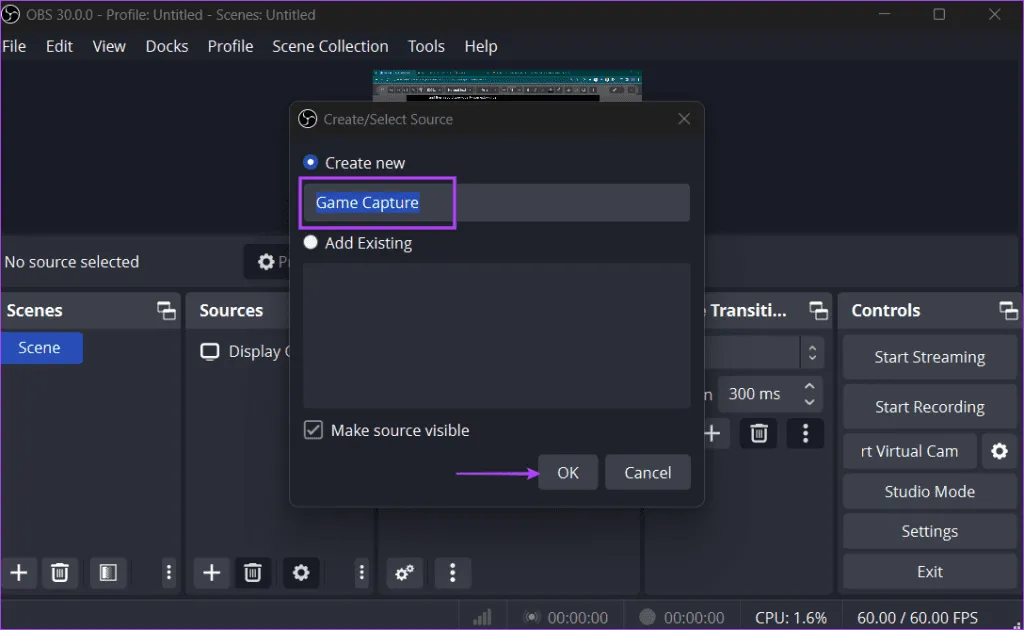Open audio mixer advanced settings gears icon
1024x630 pixels.
405,573
